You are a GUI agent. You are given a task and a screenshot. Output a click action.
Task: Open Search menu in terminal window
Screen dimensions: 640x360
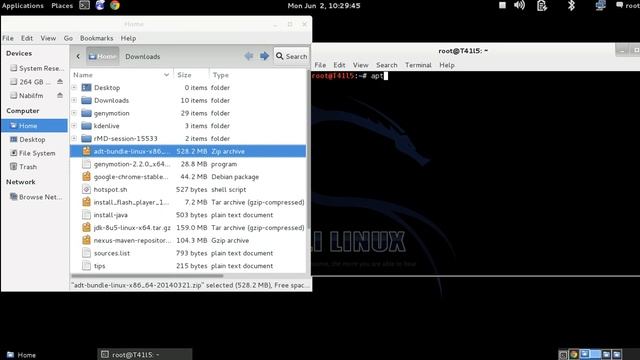(x=387, y=65)
